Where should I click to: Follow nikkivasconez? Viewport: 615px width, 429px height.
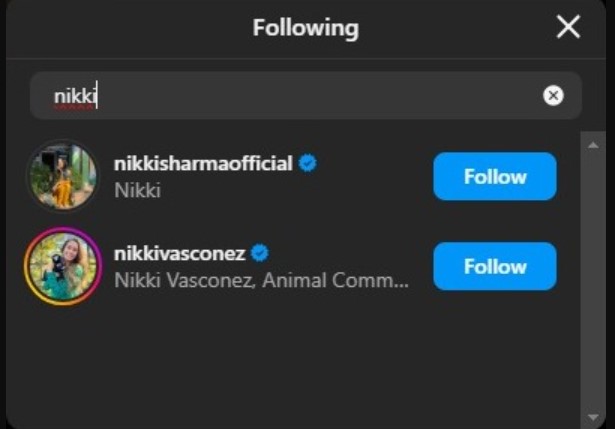(x=494, y=267)
